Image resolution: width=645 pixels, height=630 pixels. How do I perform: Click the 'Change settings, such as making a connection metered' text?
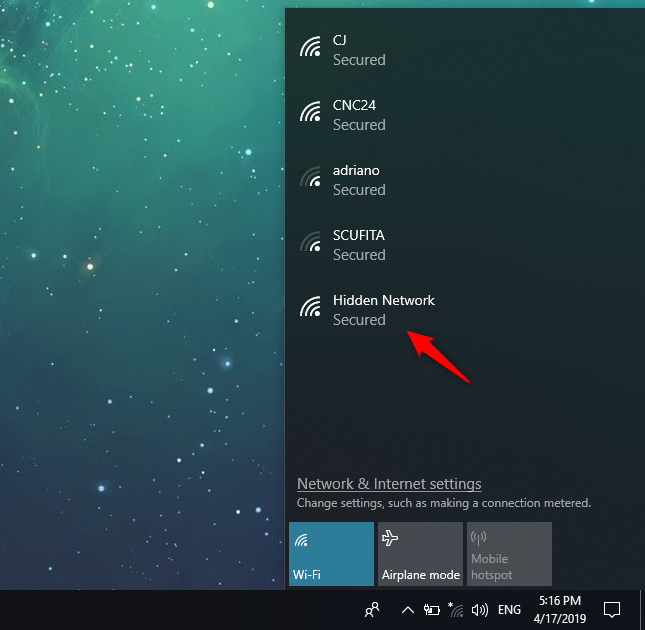[x=444, y=503]
